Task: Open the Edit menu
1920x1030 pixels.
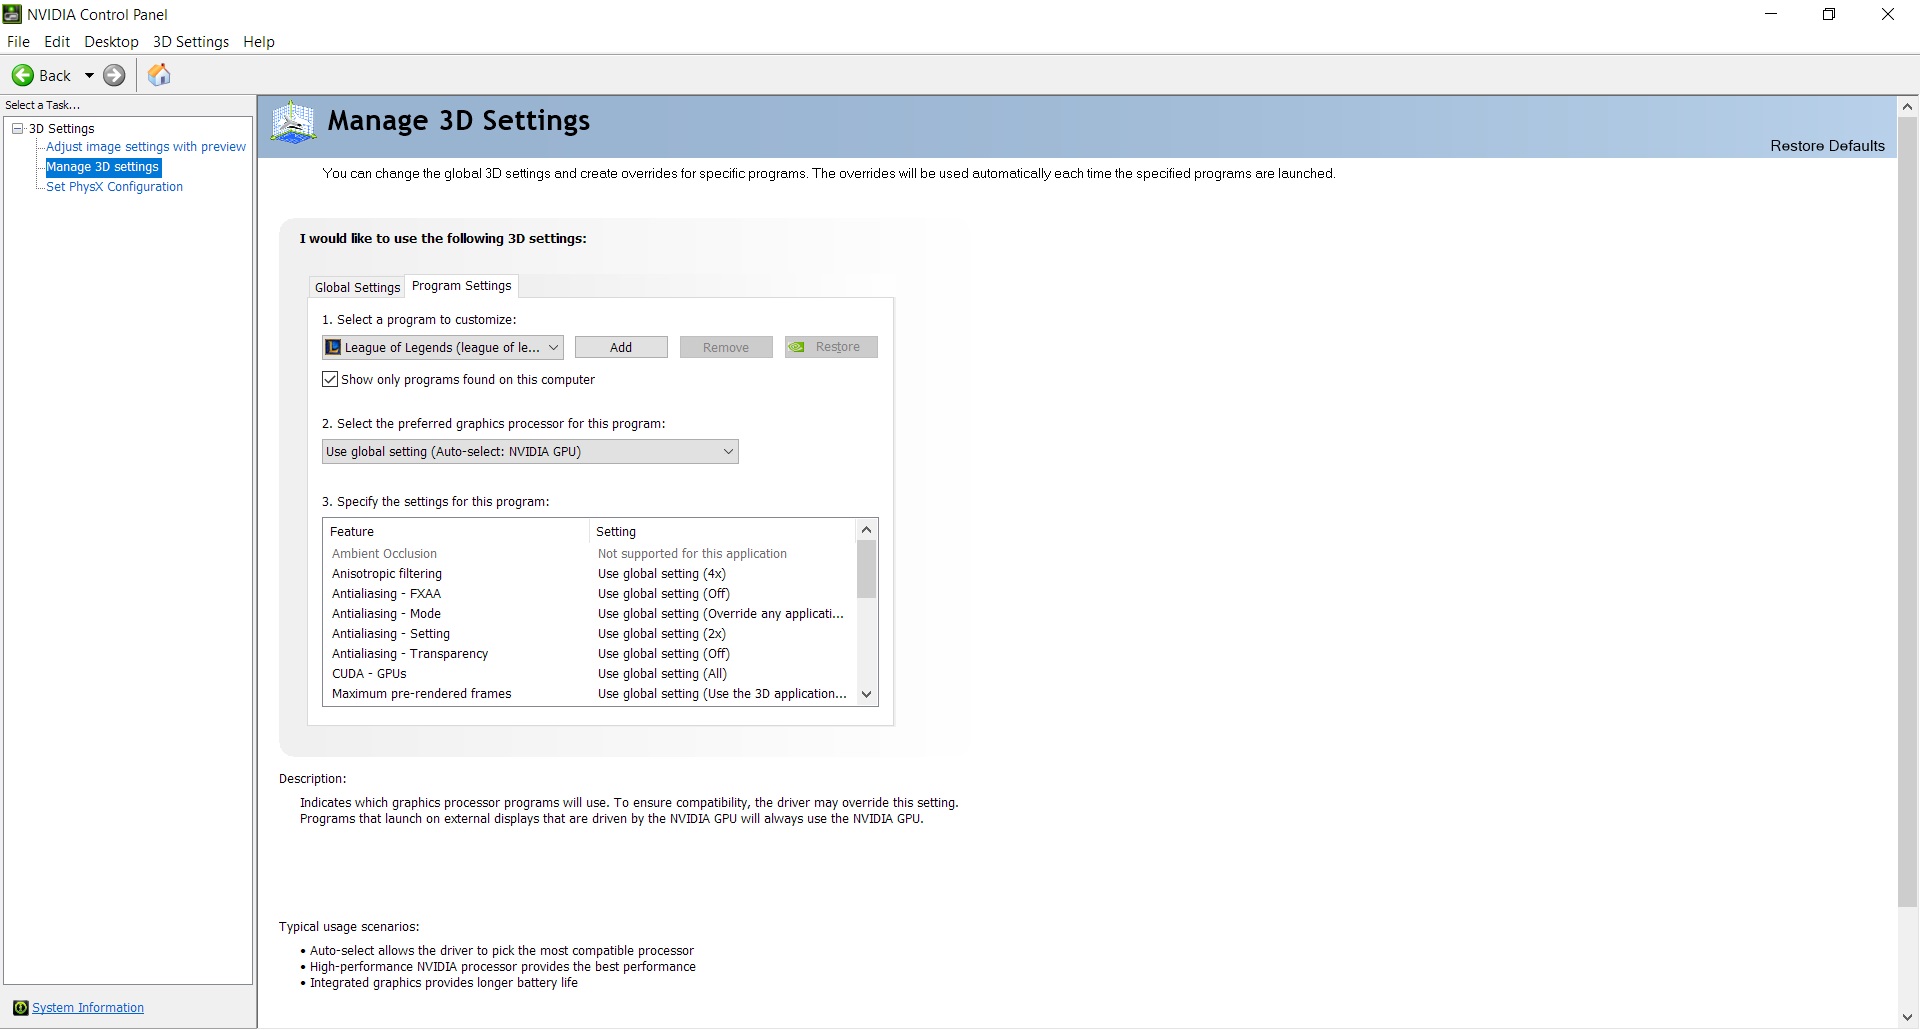Action: [x=57, y=42]
